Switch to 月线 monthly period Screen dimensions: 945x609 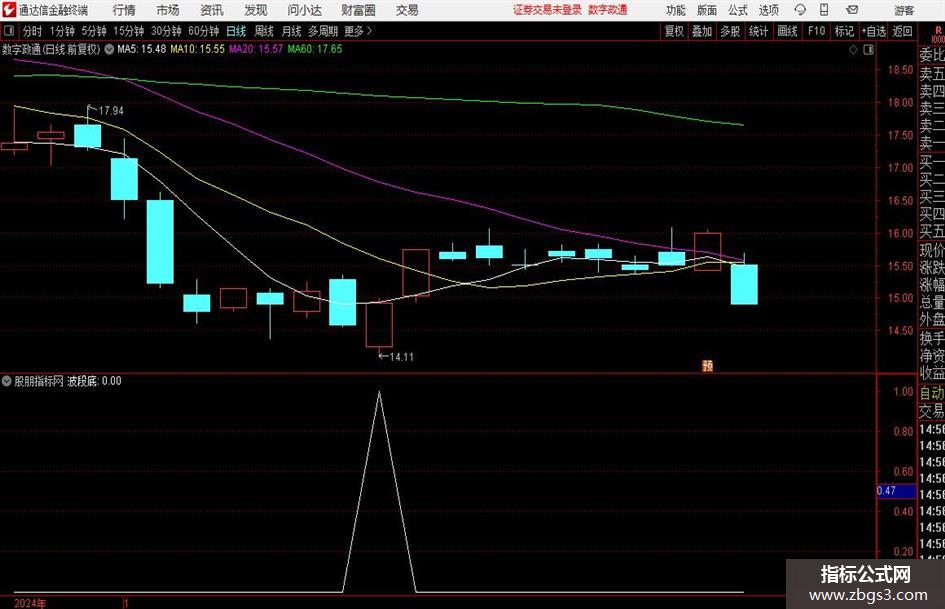(291, 31)
